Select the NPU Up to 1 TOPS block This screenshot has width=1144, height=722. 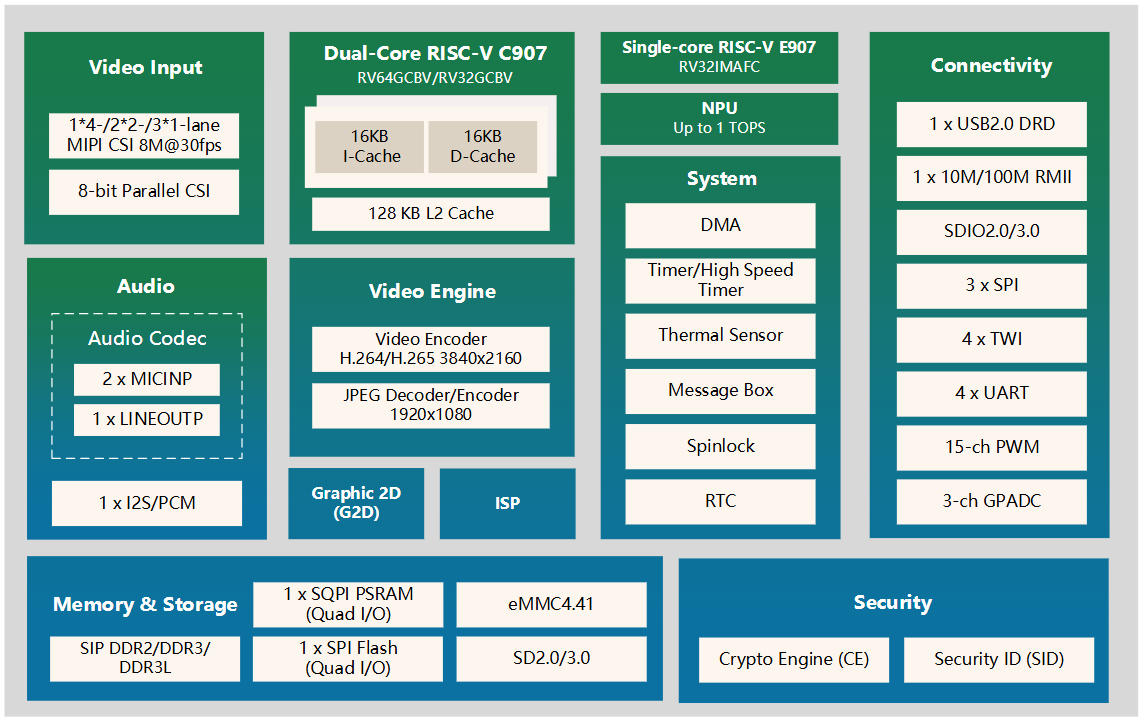(x=719, y=118)
